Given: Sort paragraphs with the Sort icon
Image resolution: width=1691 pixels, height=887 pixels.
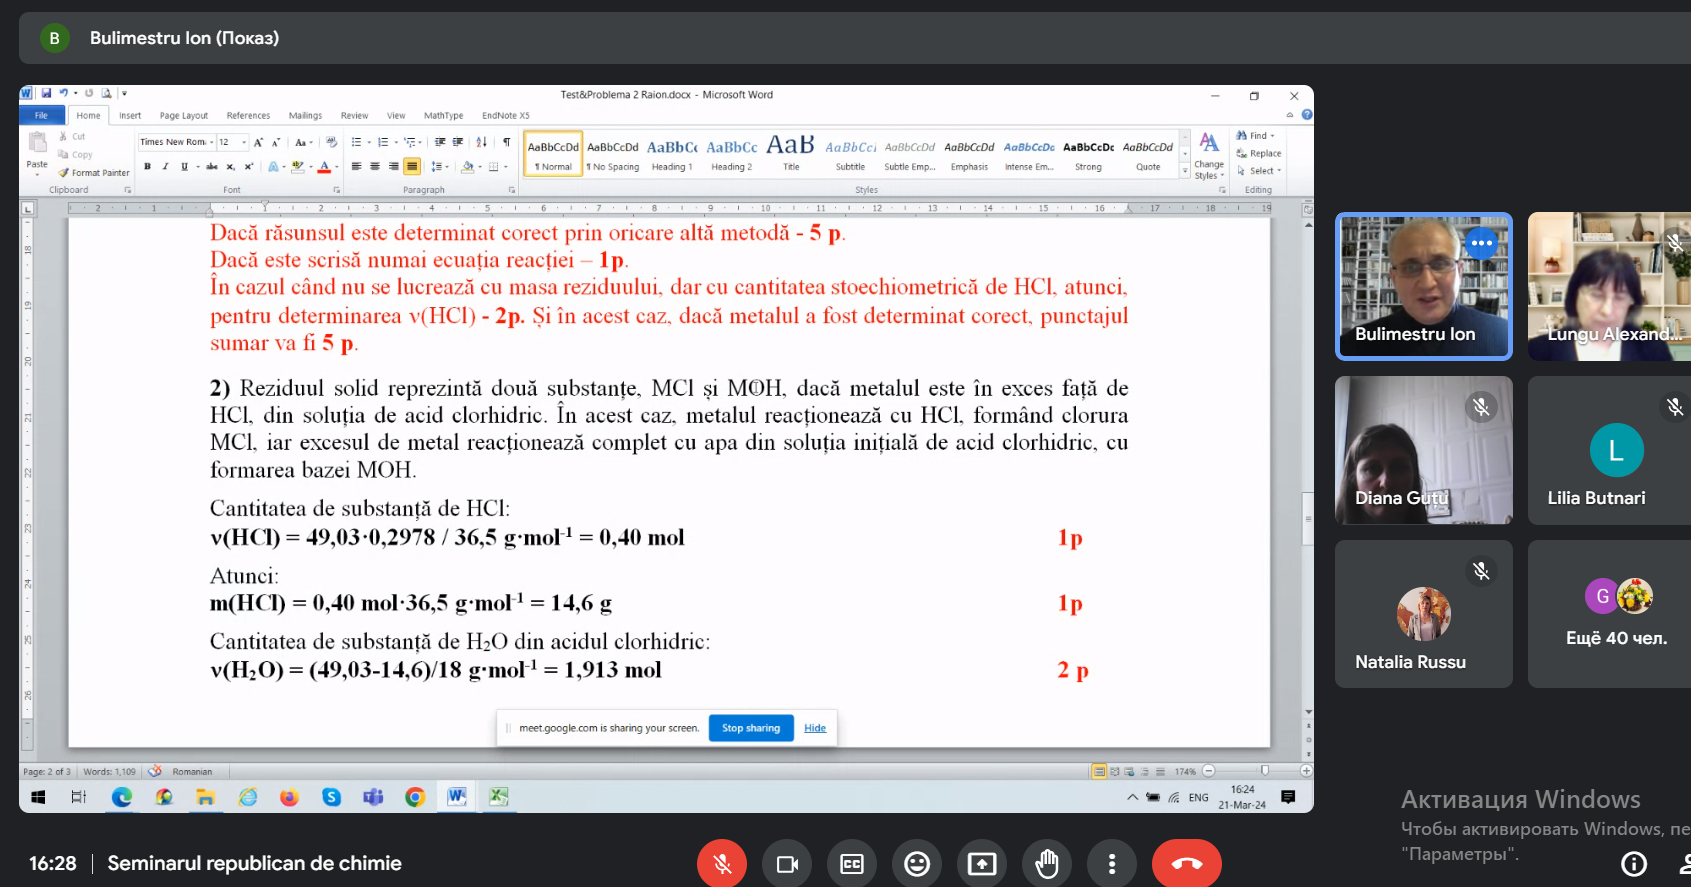Looking at the screenshot, I should (482, 142).
